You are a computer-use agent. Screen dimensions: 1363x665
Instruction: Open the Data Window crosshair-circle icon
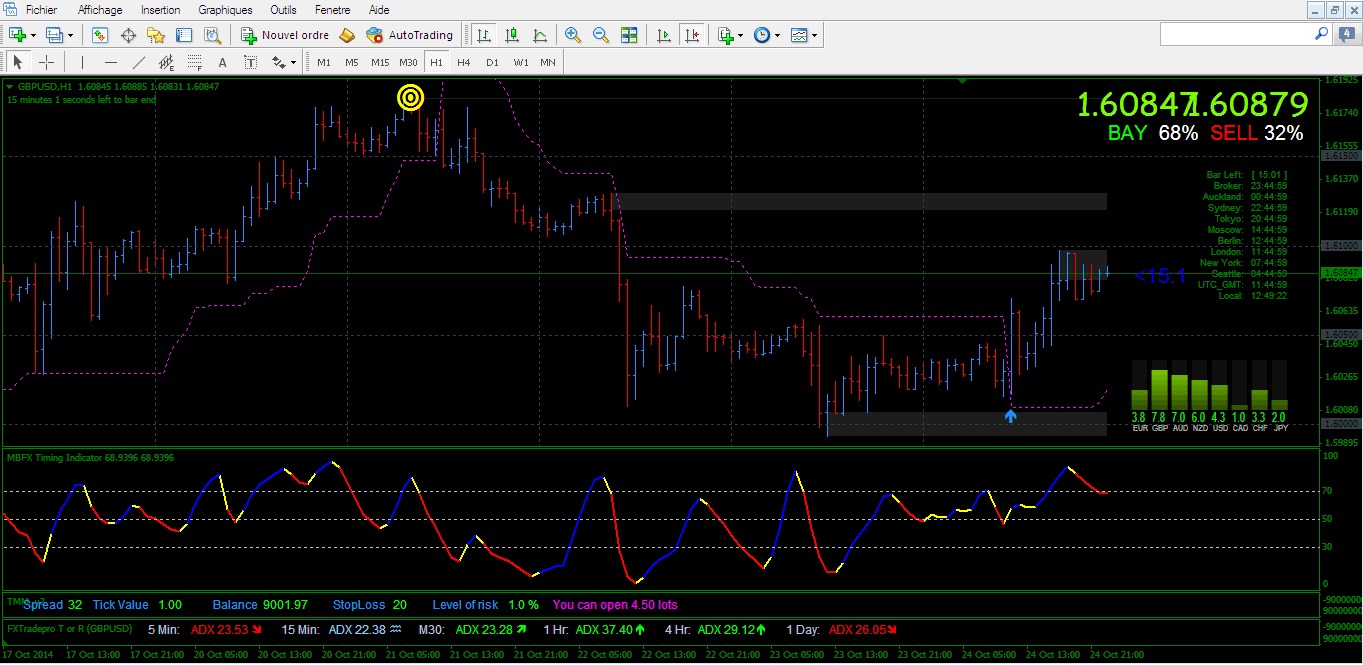(x=128, y=35)
